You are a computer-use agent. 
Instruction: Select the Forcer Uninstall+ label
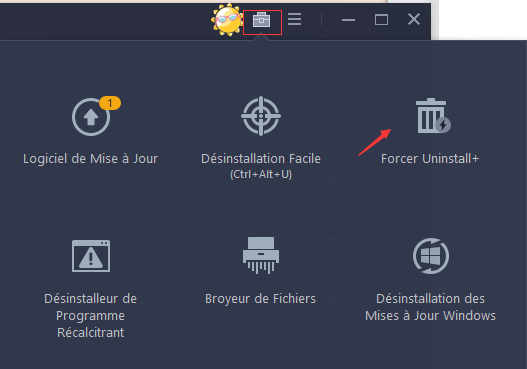pos(430,159)
